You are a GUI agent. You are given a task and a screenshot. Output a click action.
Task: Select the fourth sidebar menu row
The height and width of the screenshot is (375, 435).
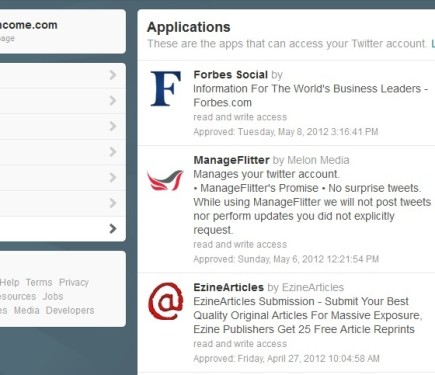pos(63,152)
